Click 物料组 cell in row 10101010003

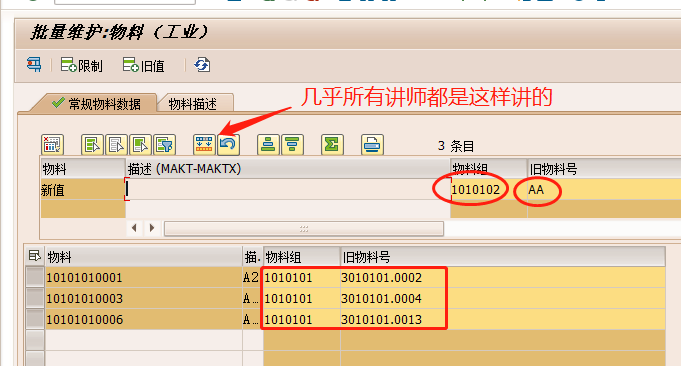[x=301, y=298]
